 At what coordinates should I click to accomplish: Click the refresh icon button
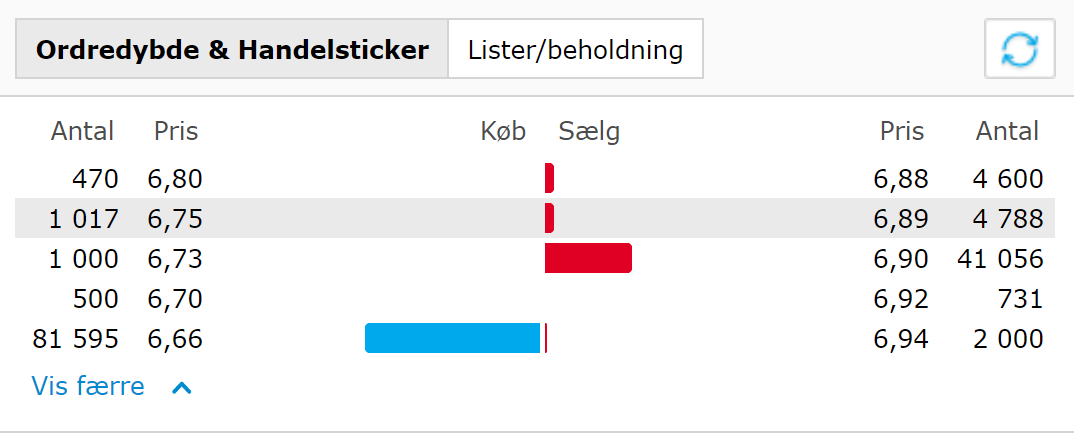pyautogui.click(x=1019, y=48)
